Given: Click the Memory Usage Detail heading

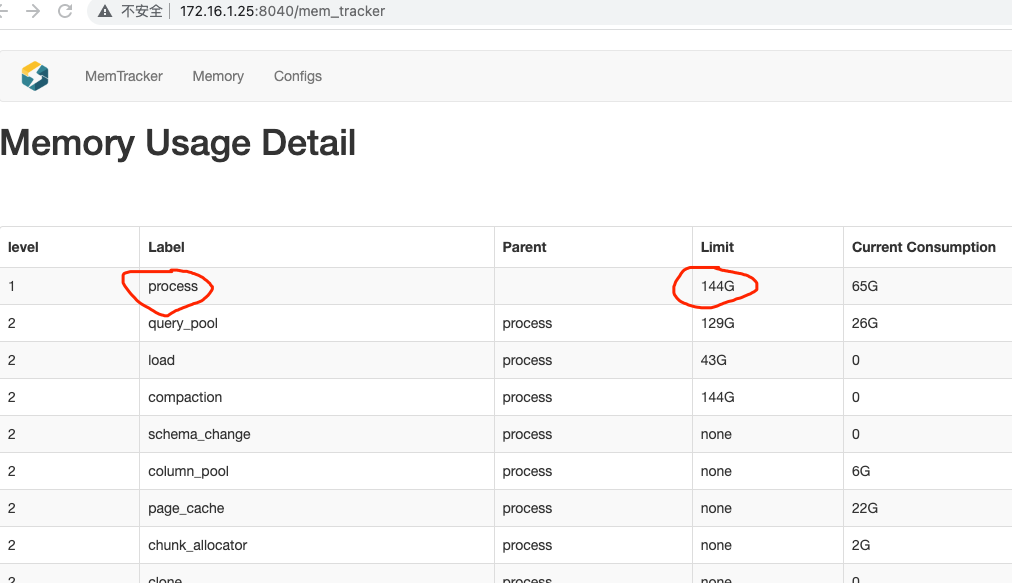Looking at the screenshot, I should [x=178, y=143].
